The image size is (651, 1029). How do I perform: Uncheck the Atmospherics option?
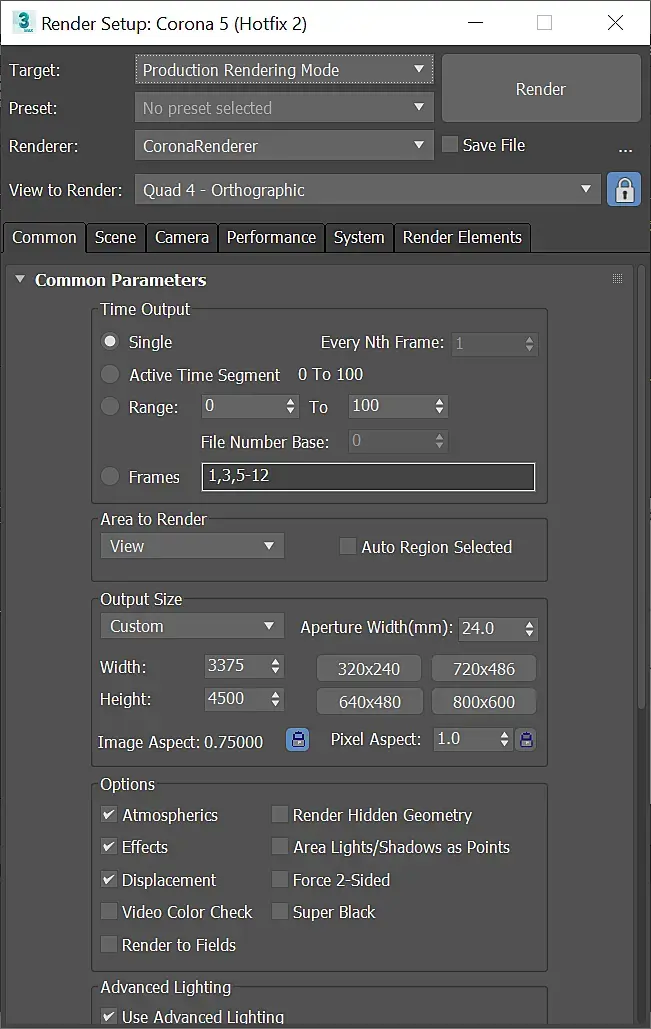click(109, 815)
